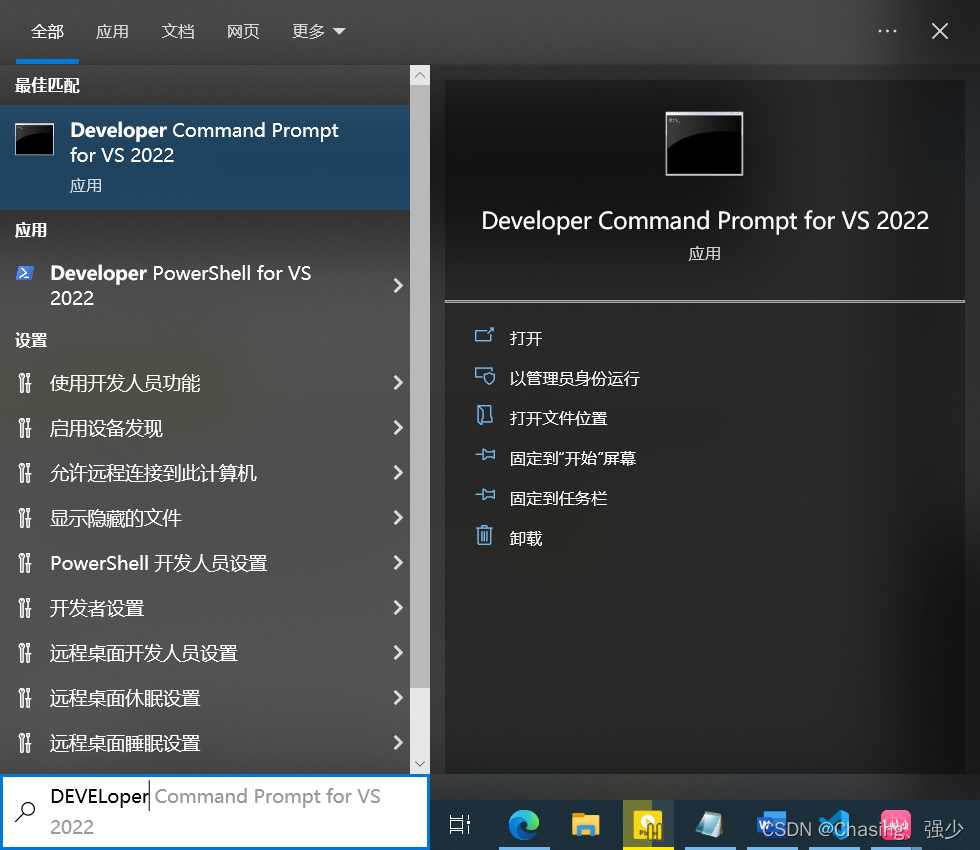The width and height of the screenshot is (980, 850).
Task: Expand the 远程桌面休眠设置 chevron
Action: click(x=398, y=698)
